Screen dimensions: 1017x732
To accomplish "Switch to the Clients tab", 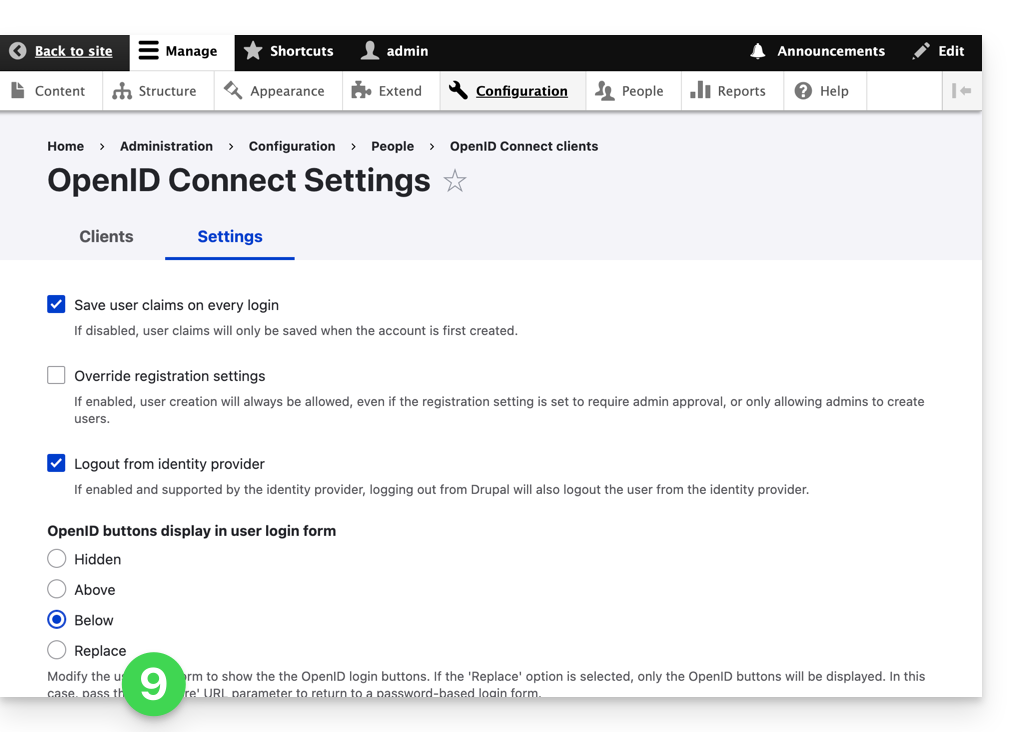I will pyautogui.click(x=106, y=237).
